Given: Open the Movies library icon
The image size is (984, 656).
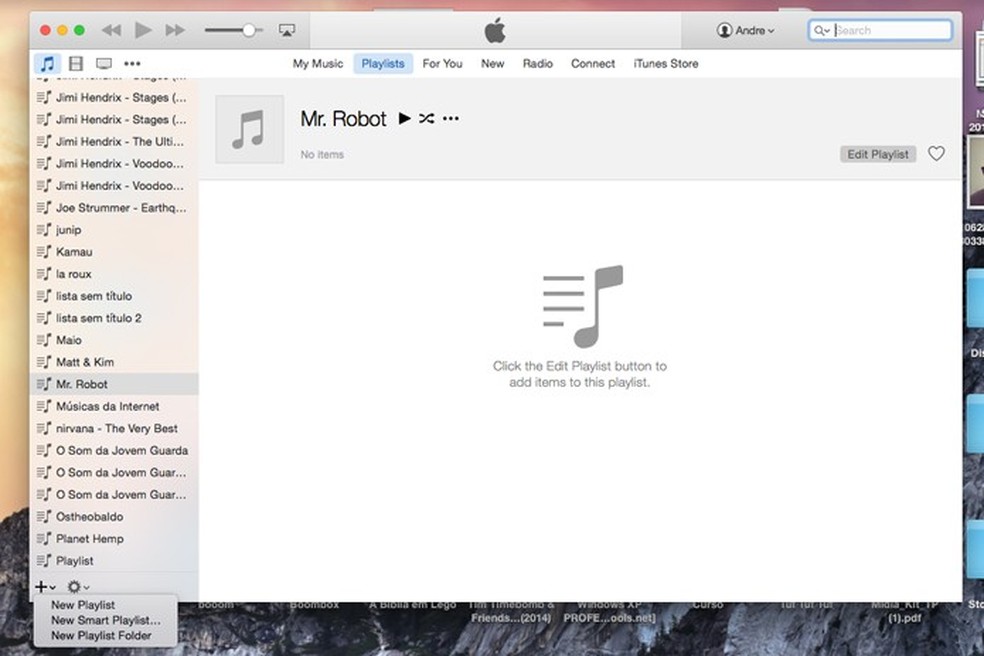Looking at the screenshot, I should [75, 63].
